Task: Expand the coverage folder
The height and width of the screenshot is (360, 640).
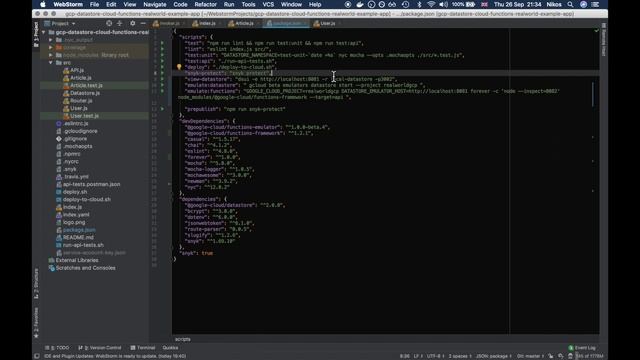Action: 51,47
